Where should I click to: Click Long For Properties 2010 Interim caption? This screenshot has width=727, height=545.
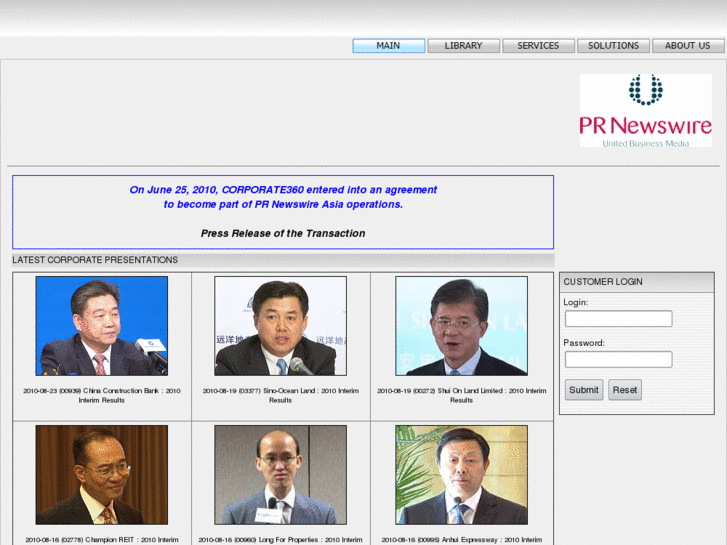pos(281,540)
